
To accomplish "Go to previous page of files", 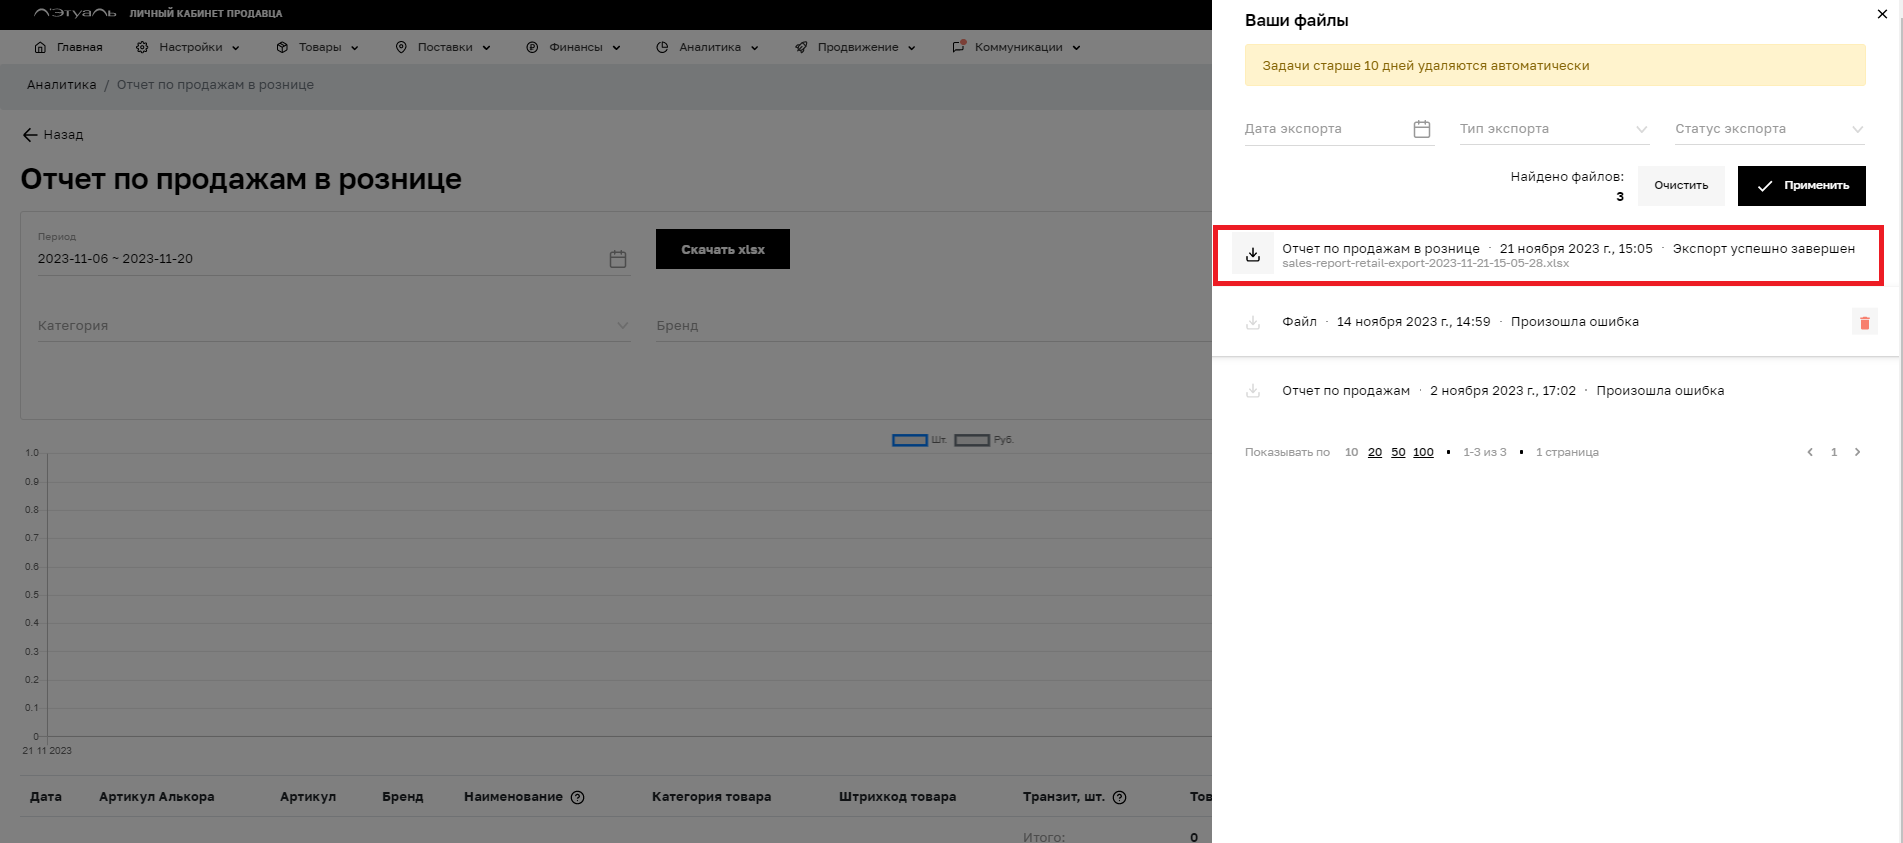I will coord(1810,452).
